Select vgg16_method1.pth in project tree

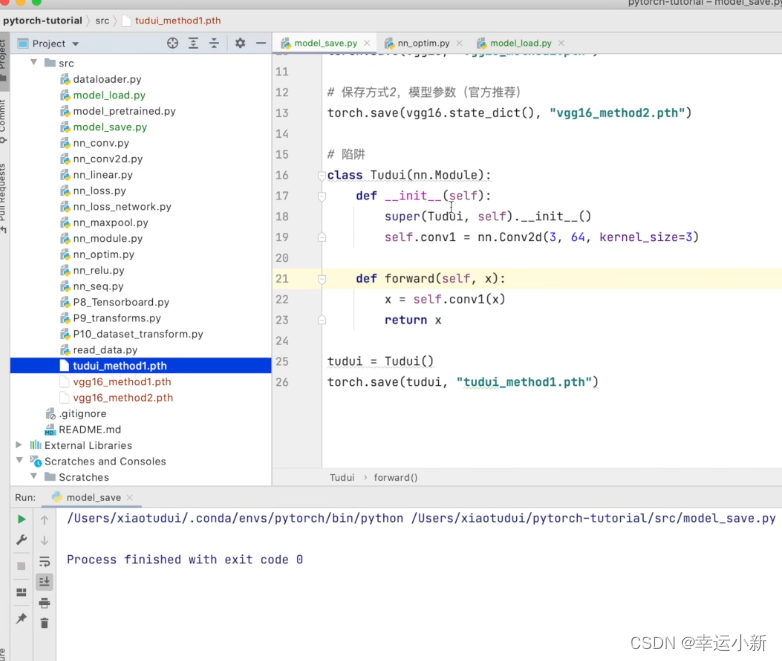(x=121, y=381)
